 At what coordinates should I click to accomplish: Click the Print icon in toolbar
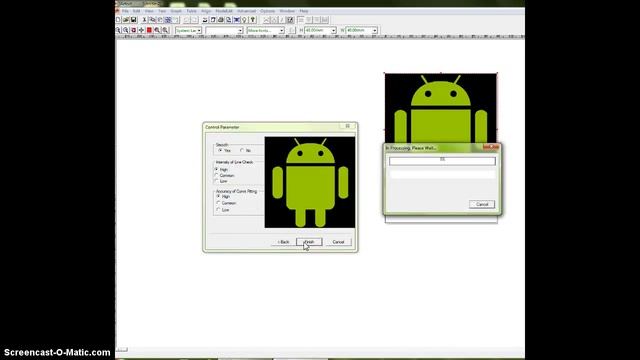point(221,20)
